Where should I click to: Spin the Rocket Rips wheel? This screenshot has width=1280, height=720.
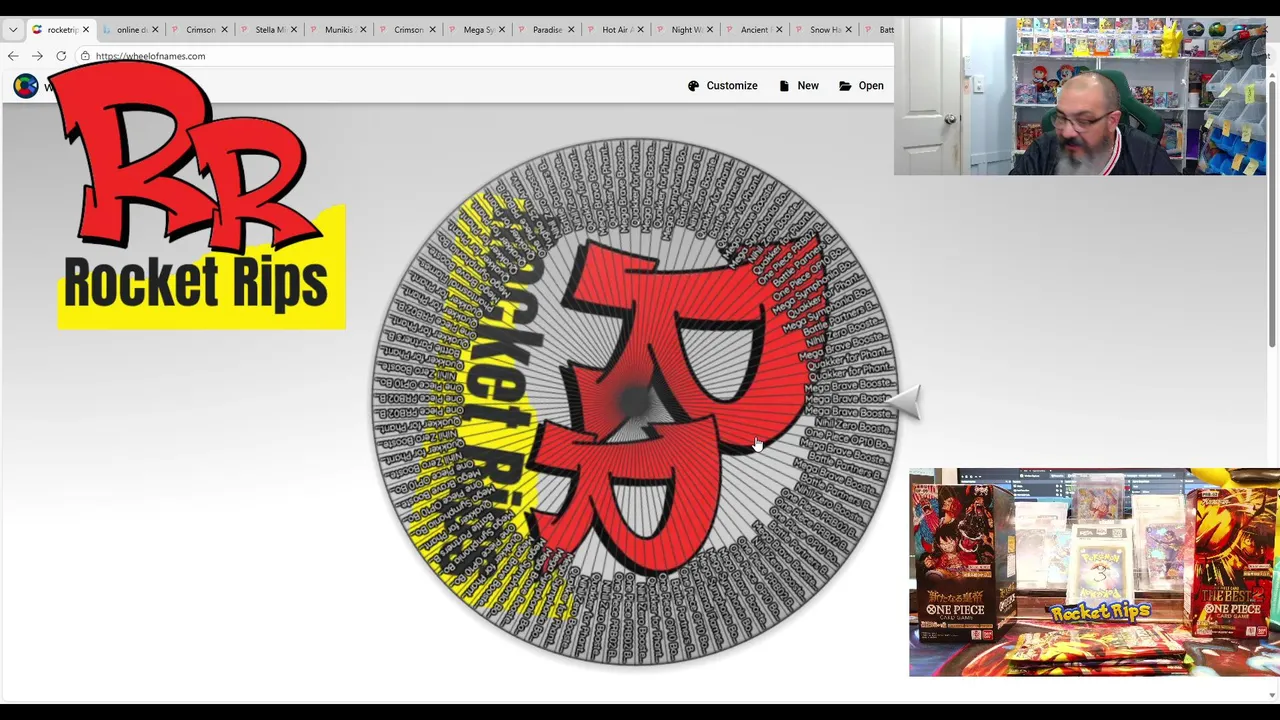(x=636, y=403)
